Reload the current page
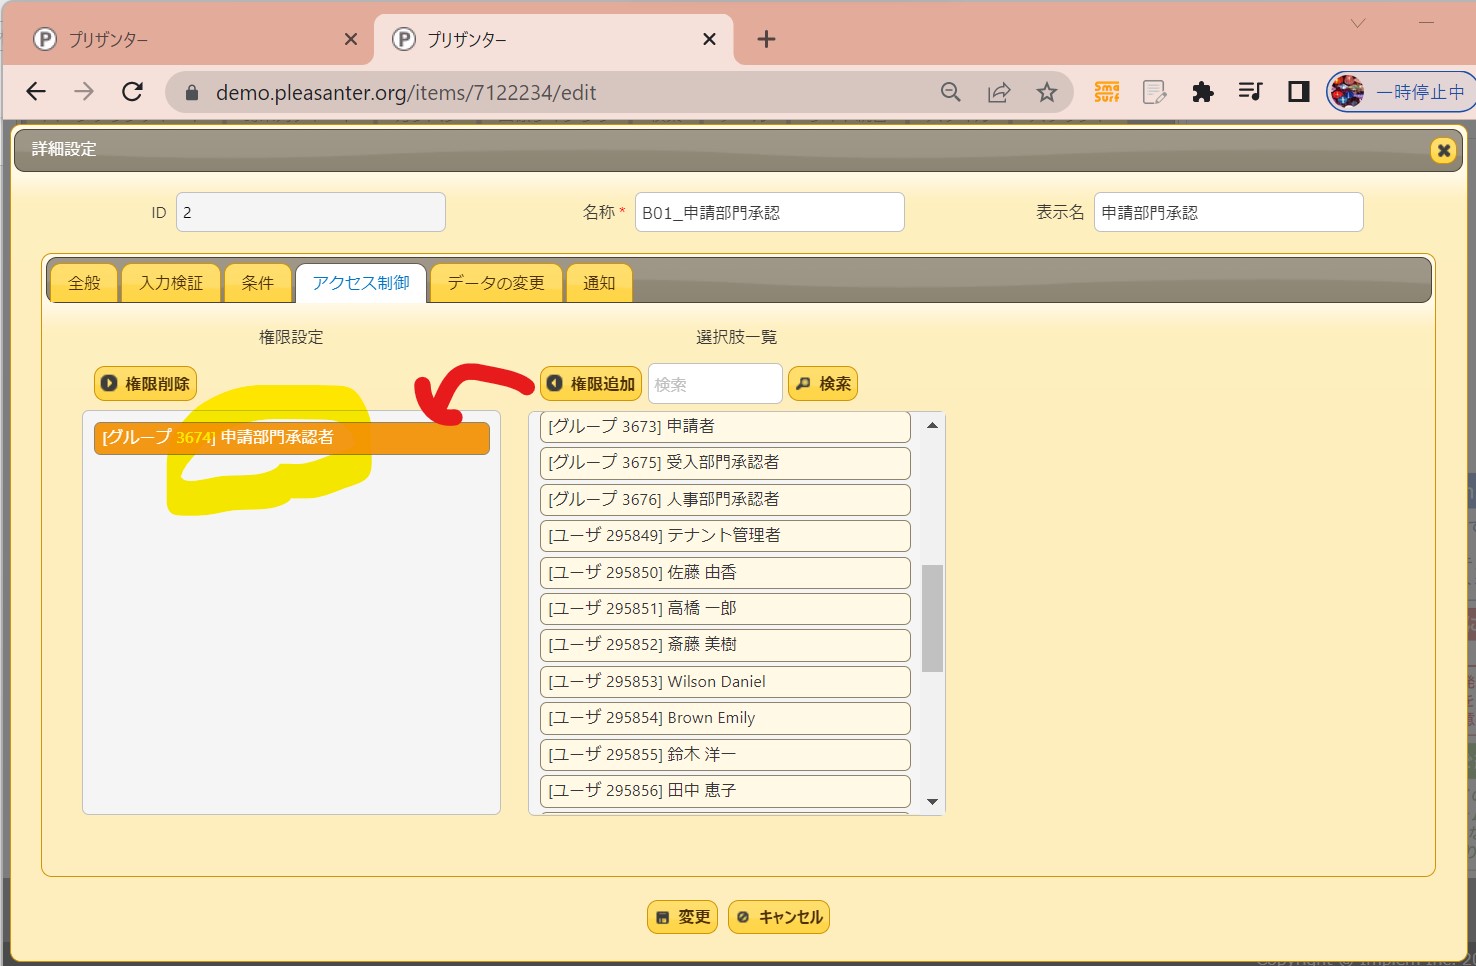 [132, 92]
